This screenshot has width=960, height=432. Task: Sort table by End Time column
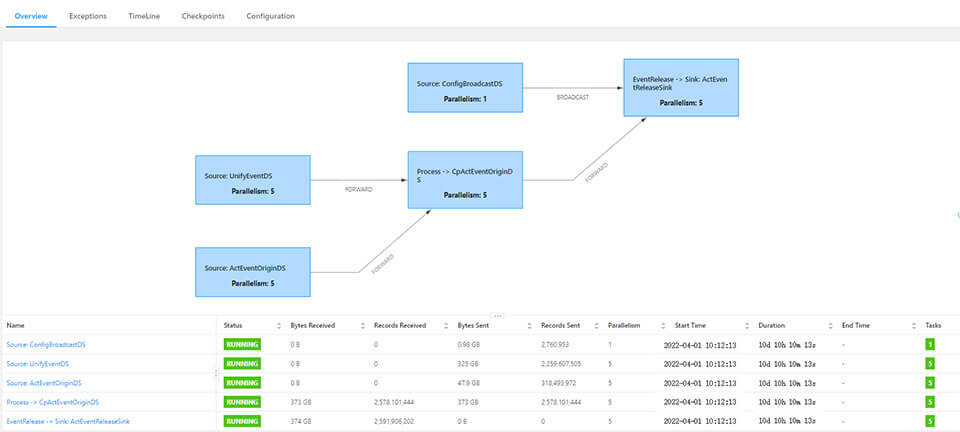[913, 326]
